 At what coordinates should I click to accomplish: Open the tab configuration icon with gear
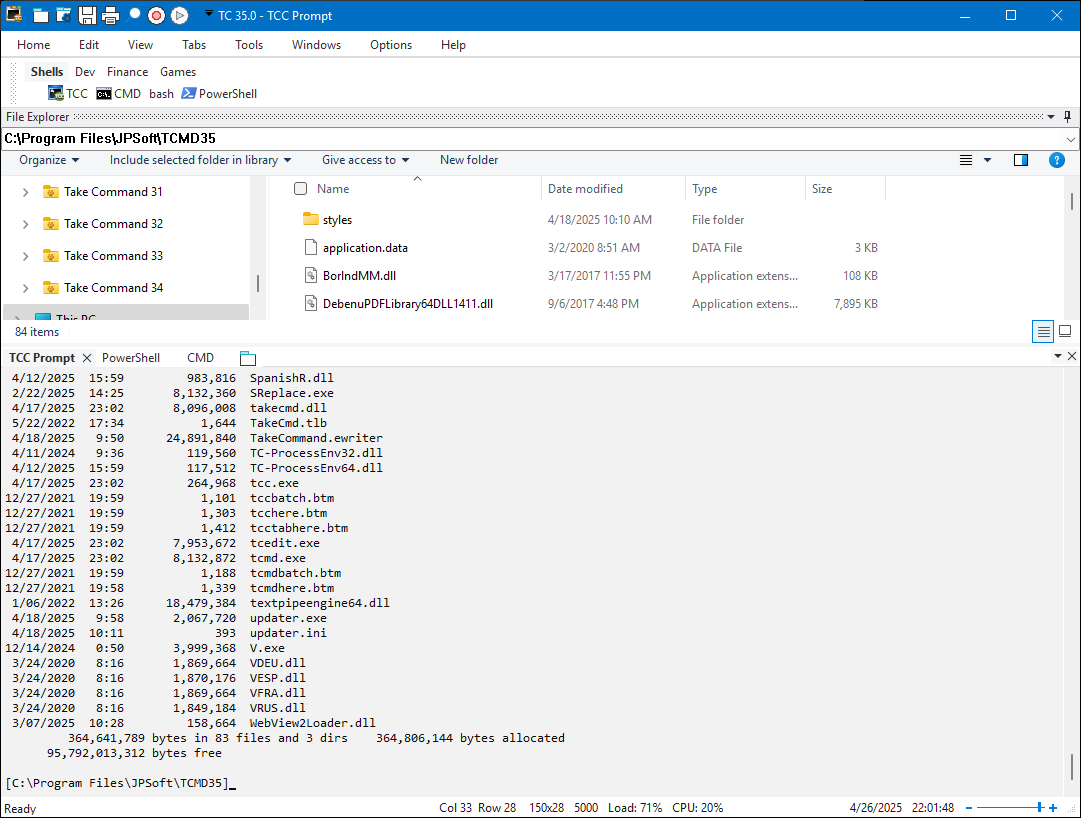[63, 15]
